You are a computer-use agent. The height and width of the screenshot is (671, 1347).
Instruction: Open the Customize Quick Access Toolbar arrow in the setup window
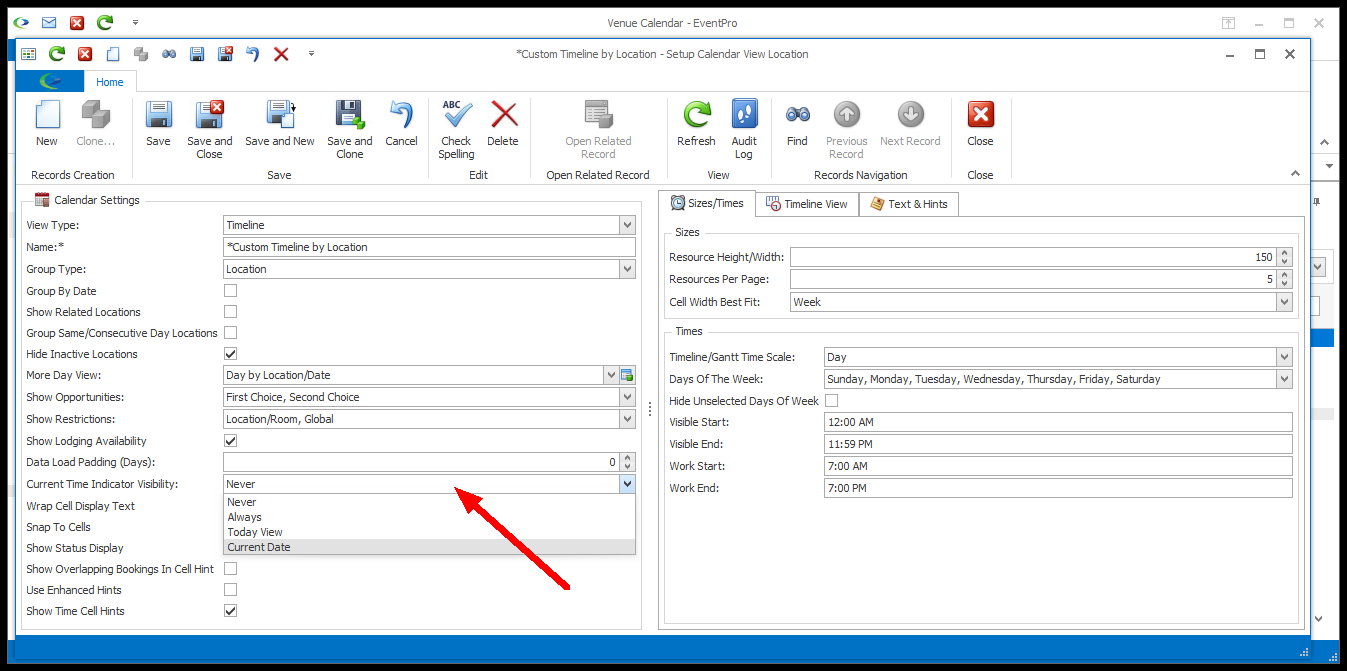[x=311, y=54]
